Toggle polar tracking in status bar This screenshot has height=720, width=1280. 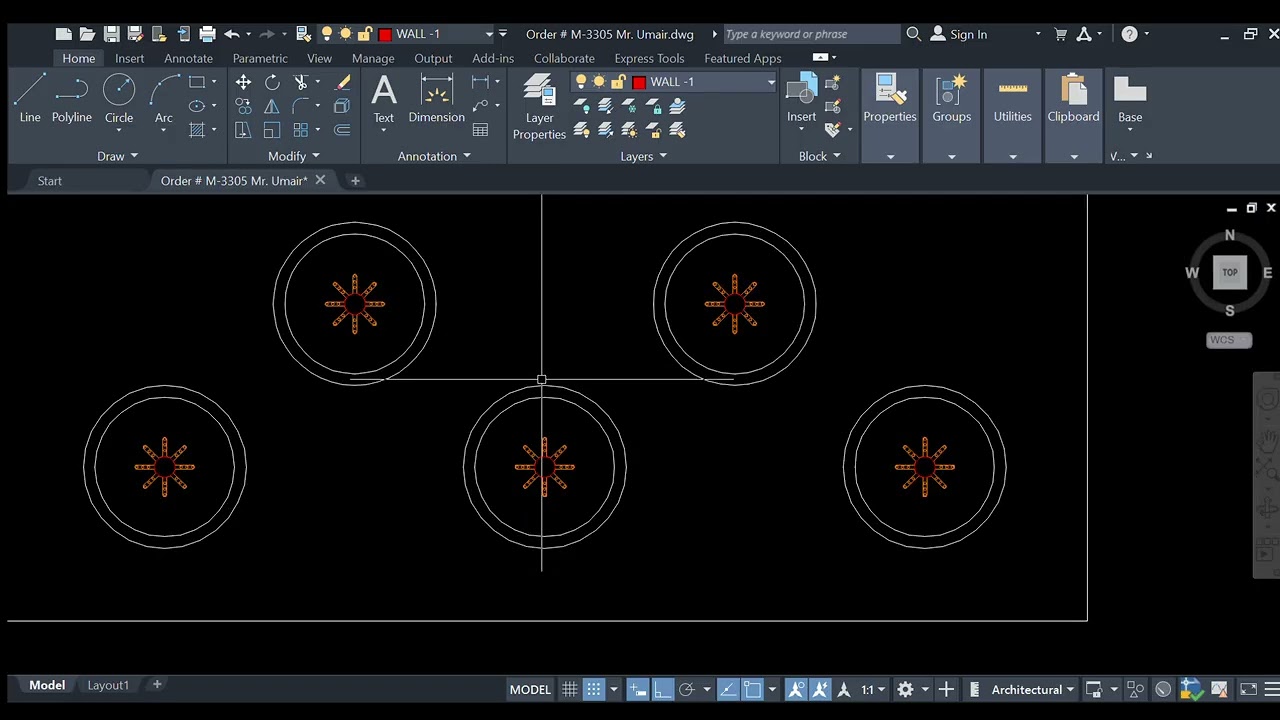[686, 689]
